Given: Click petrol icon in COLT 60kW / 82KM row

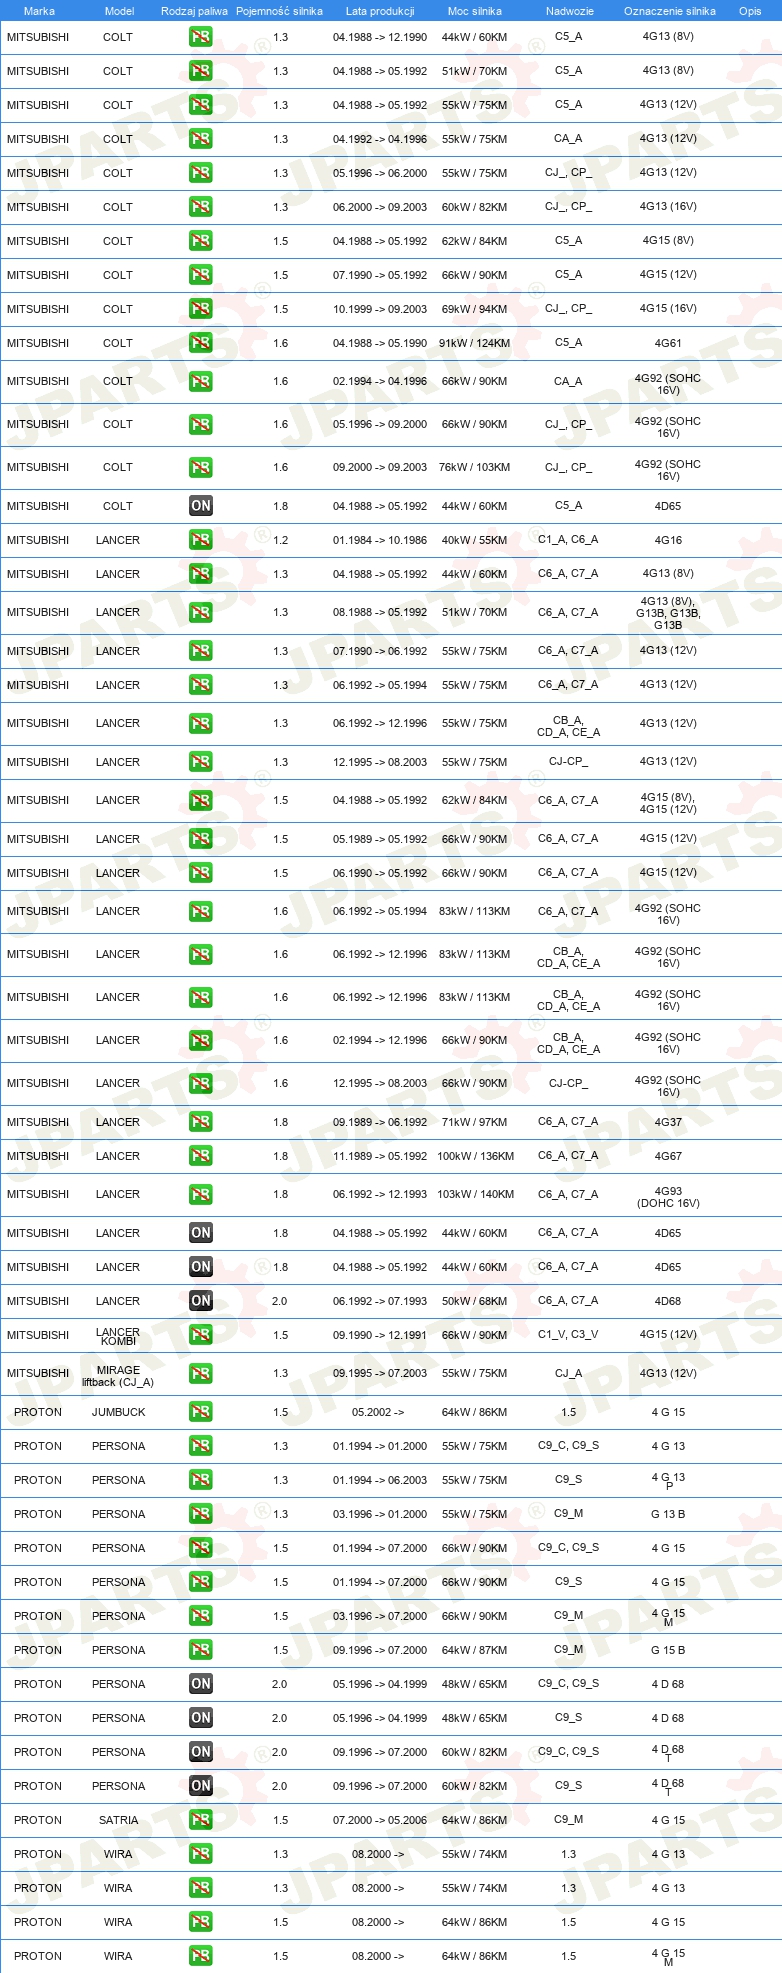Looking at the screenshot, I should [x=201, y=207].
